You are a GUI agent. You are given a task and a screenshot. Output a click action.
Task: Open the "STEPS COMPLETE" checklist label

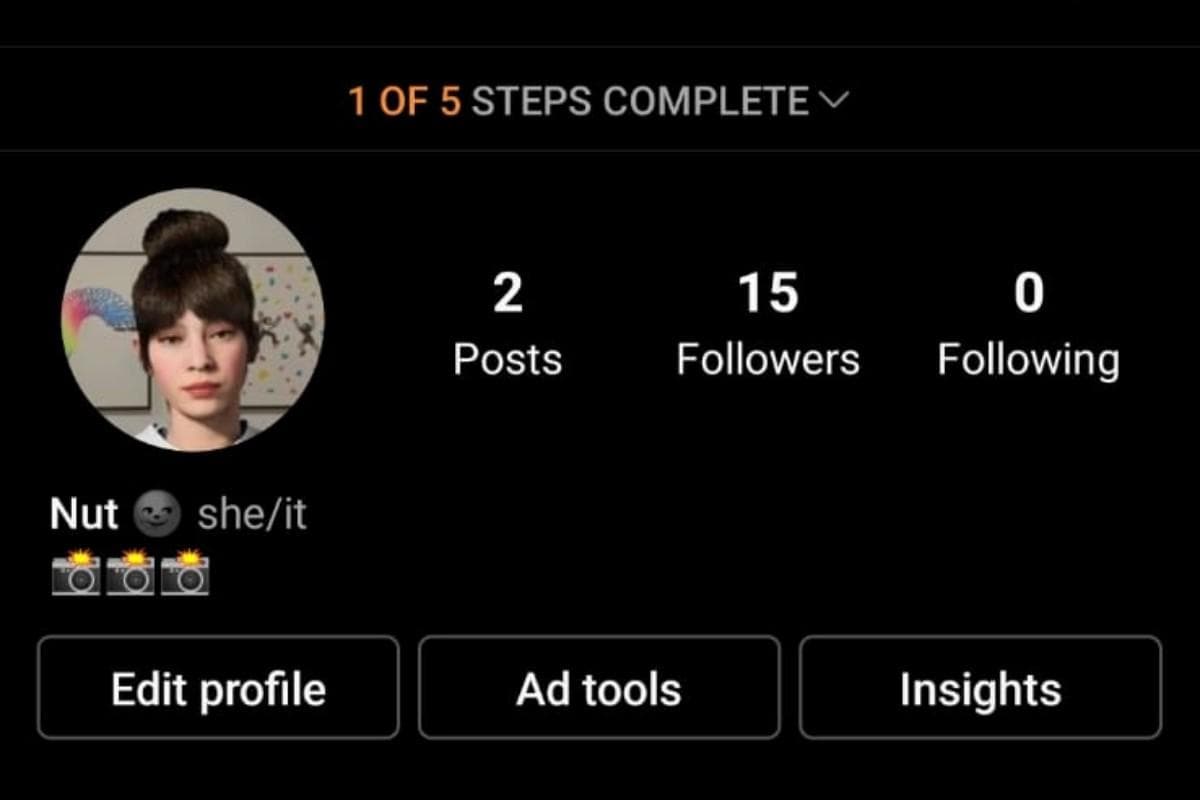click(x=640, y=101)
